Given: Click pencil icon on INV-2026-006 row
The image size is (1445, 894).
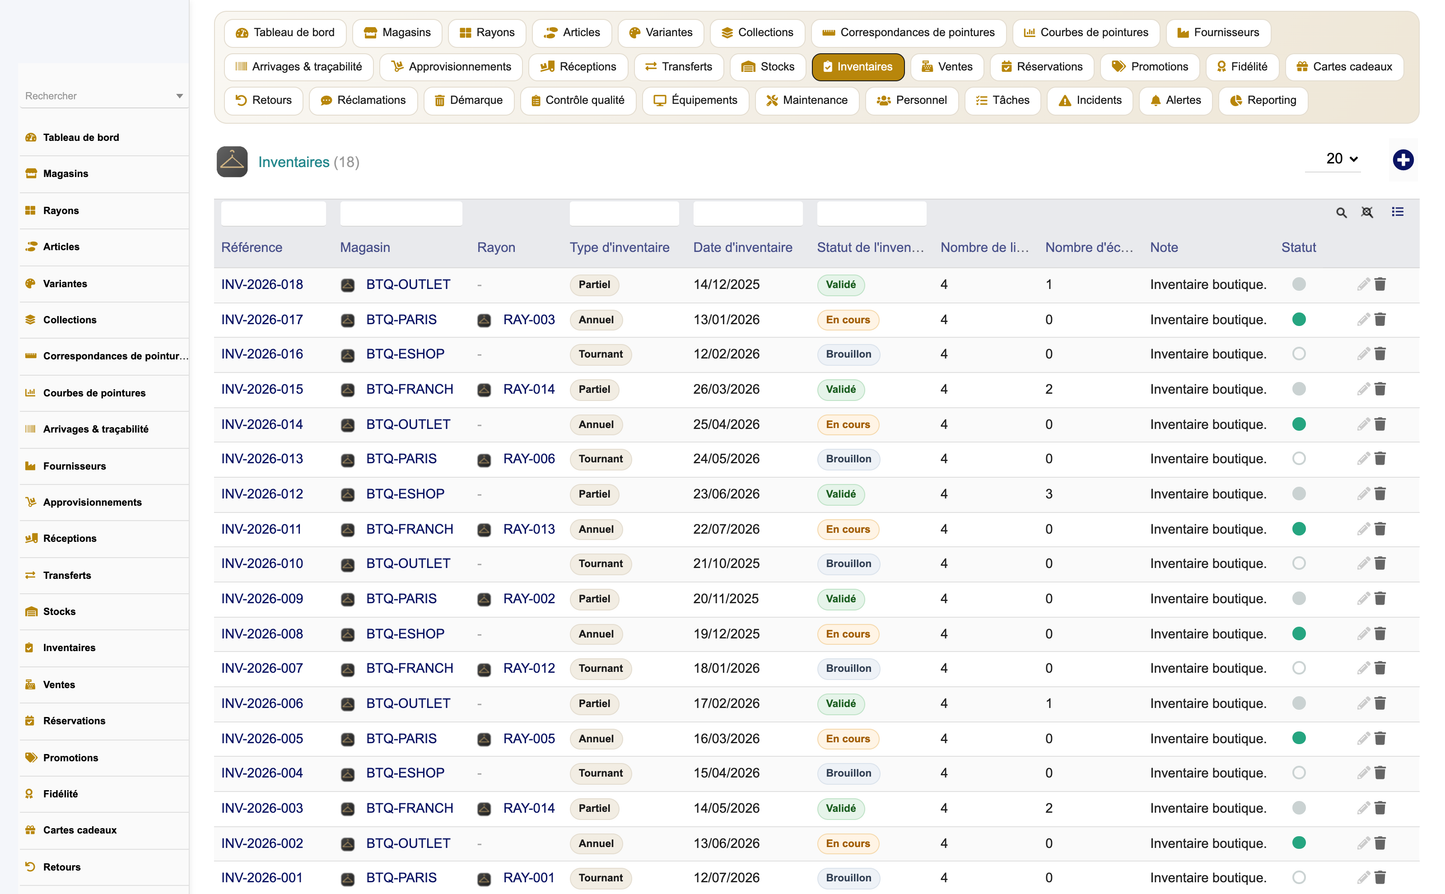Looking at the screenshot, I should click(x=1363, y=704).
